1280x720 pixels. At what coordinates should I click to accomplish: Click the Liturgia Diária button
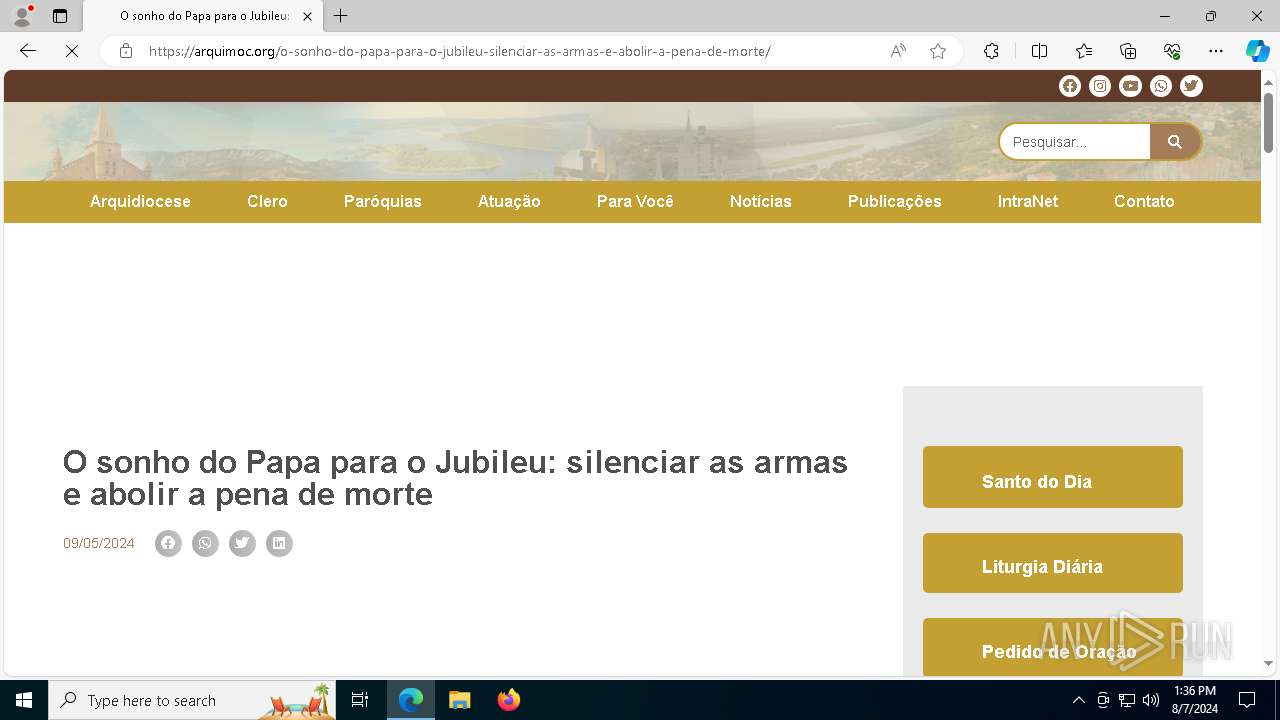pyautogui.click(x=1053, y=563)
